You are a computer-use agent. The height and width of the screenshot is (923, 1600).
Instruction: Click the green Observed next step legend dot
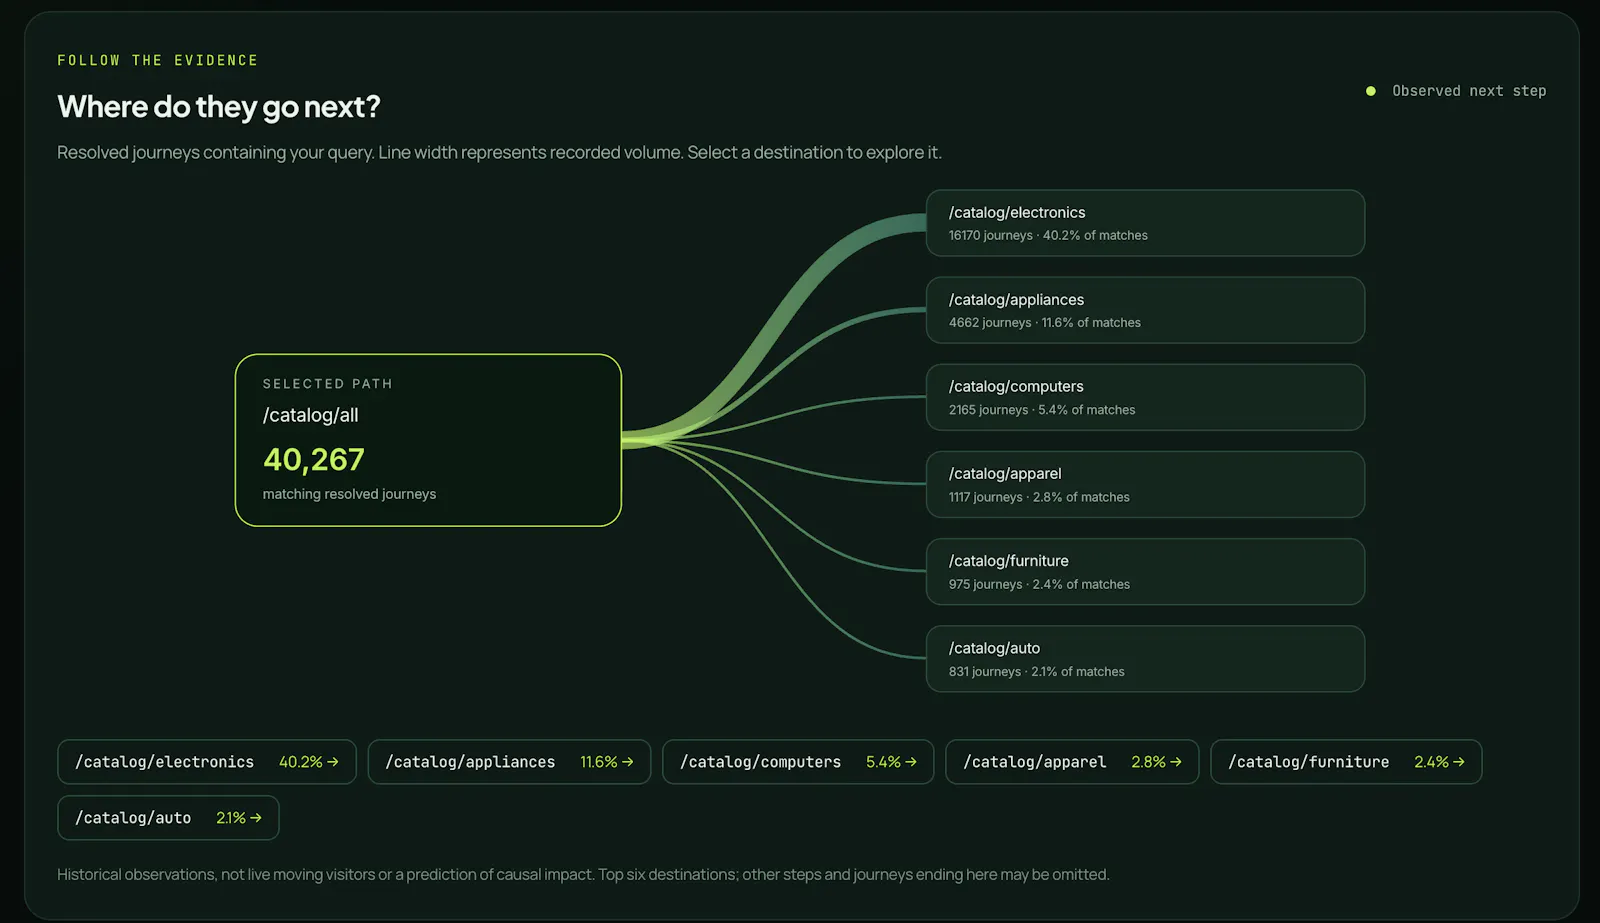(1371, 91)
